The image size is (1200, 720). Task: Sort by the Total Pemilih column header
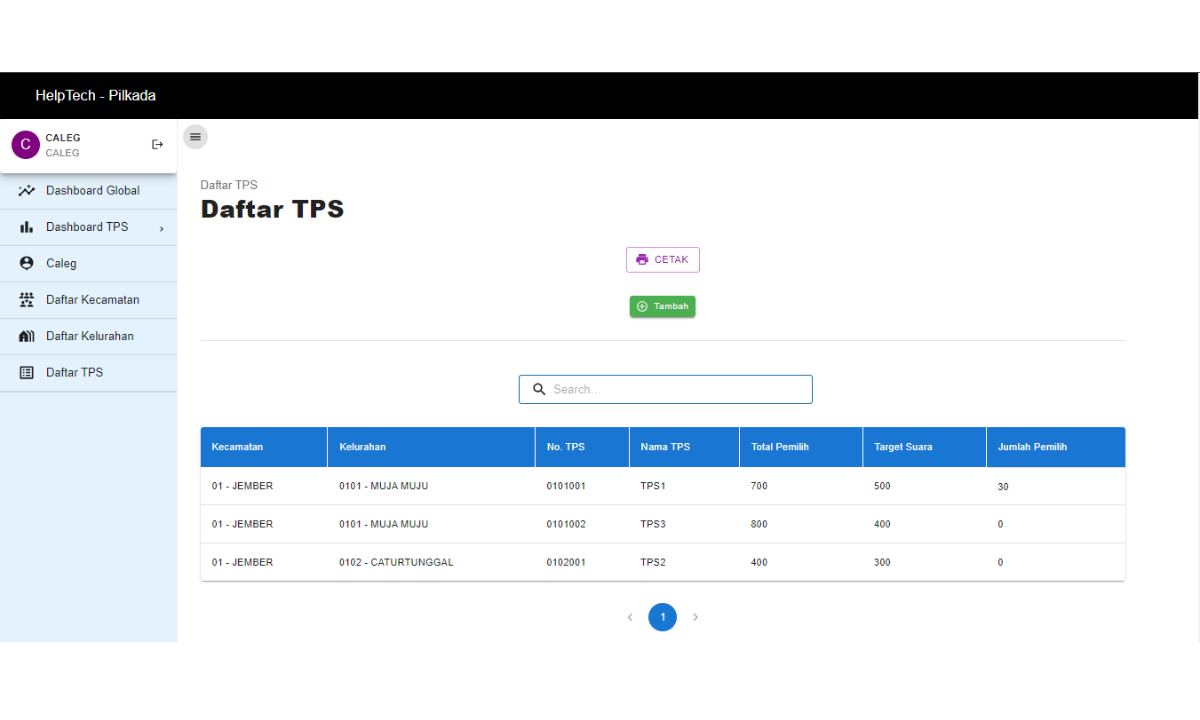coord(780,447)
